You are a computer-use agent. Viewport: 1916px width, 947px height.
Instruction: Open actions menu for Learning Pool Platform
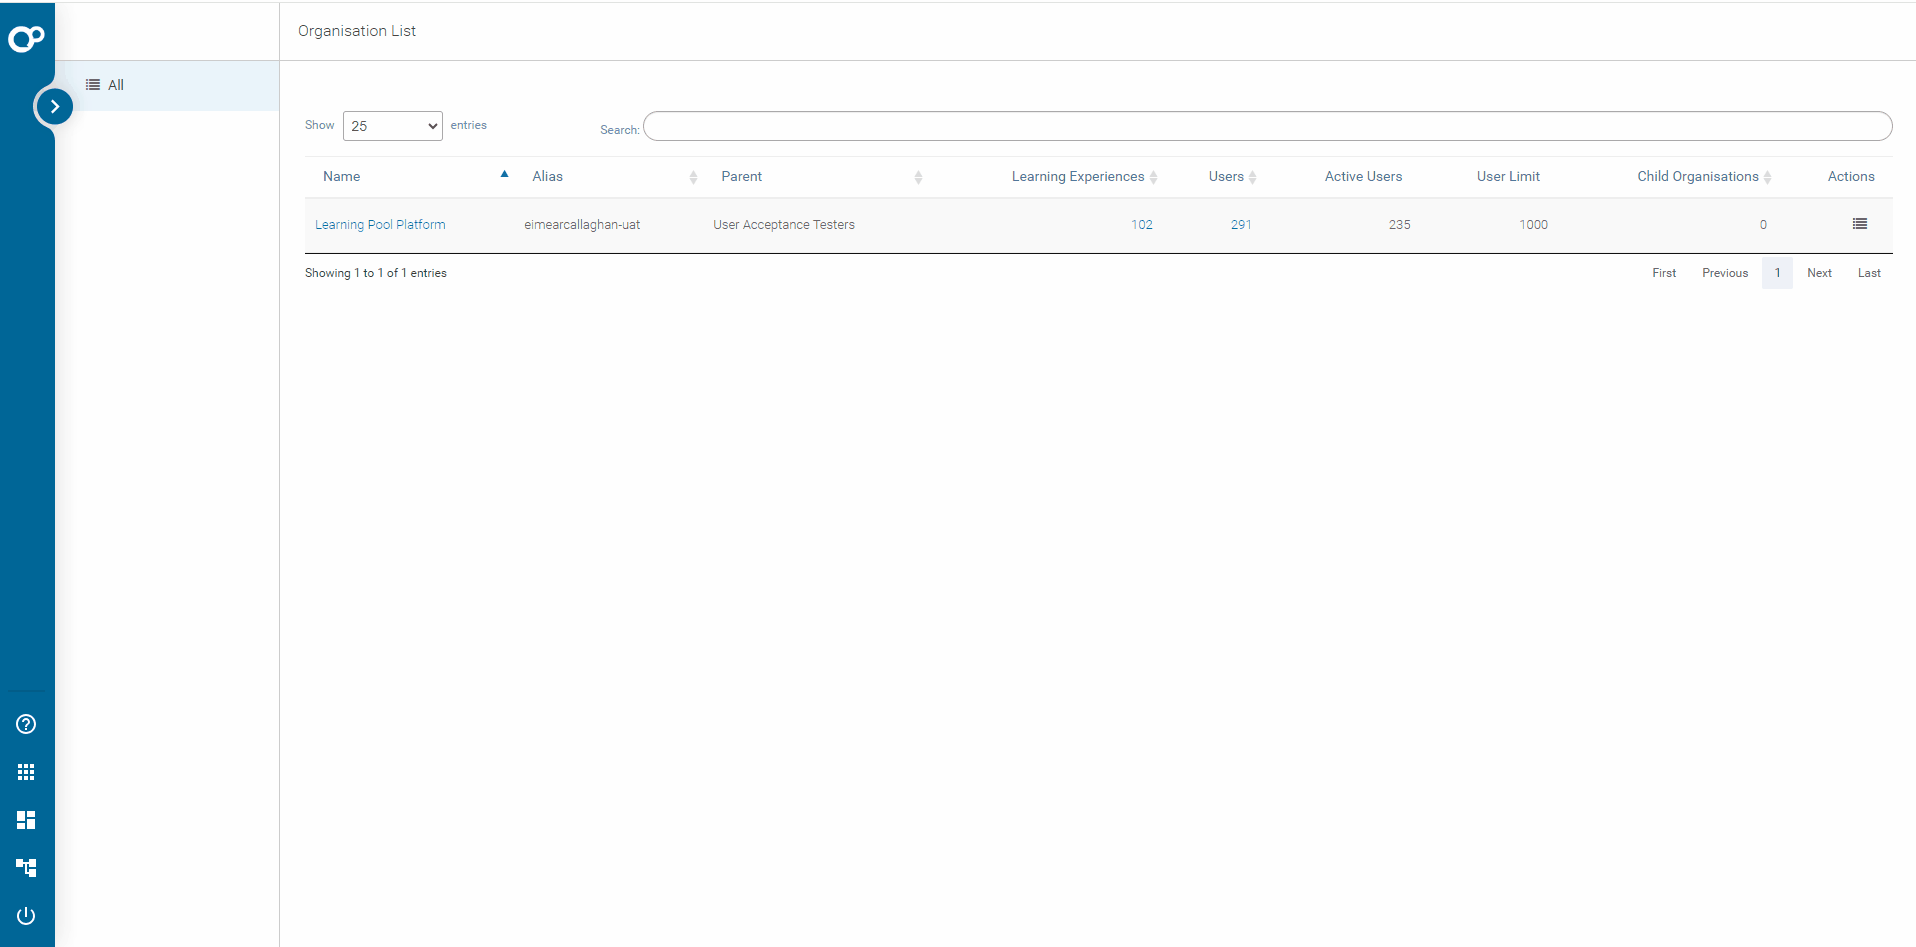tap(1859, 224)
